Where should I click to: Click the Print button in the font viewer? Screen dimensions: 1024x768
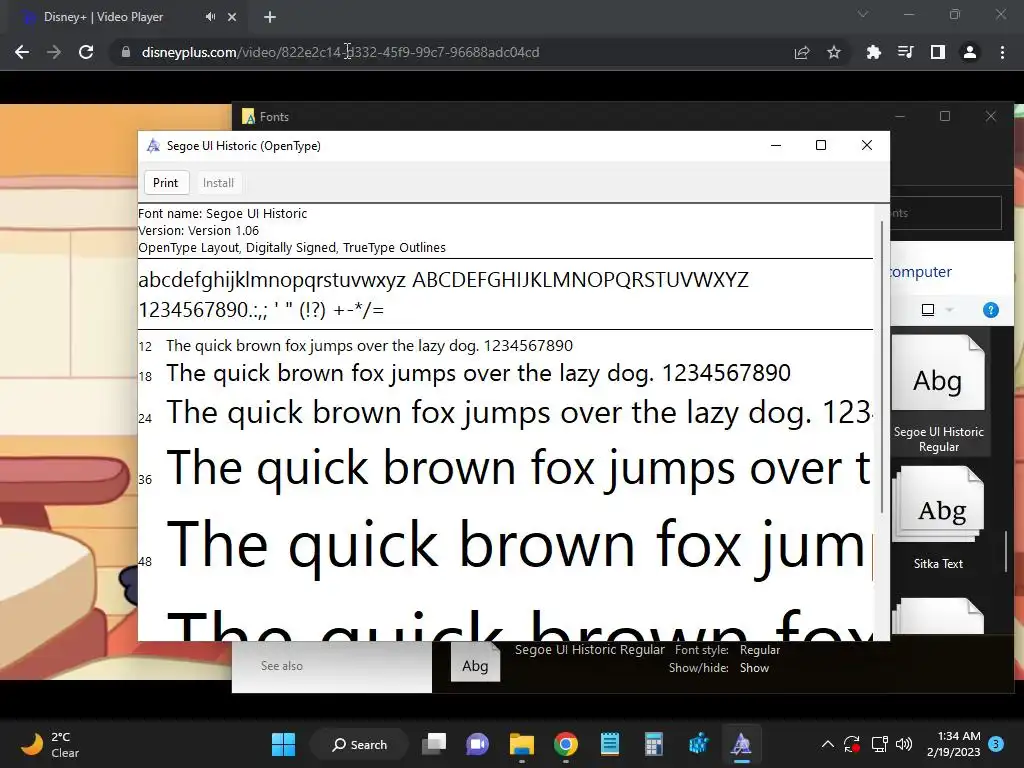pos(165,183)
